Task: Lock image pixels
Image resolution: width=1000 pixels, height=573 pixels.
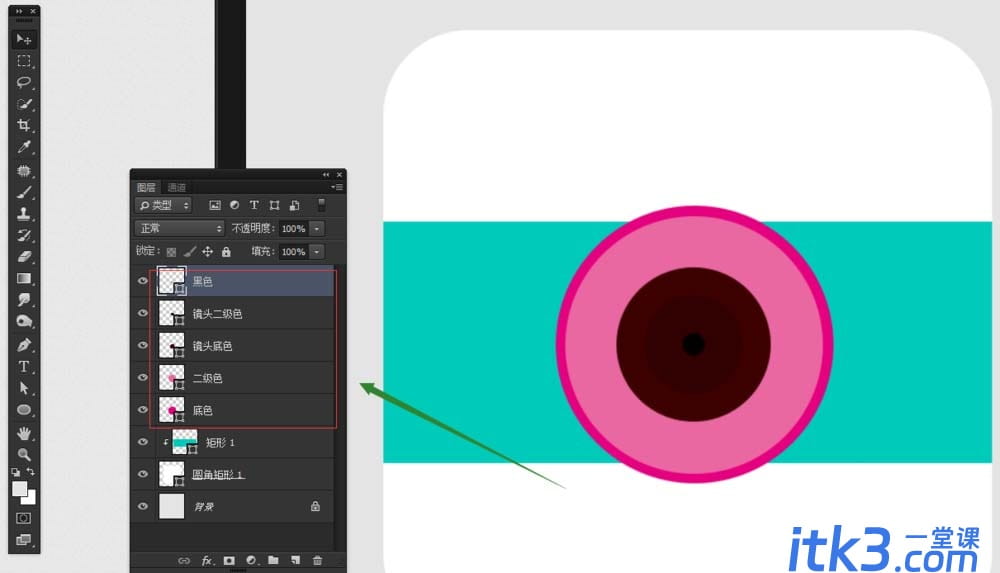Action: pyautogui.click(x=189, y=252)
